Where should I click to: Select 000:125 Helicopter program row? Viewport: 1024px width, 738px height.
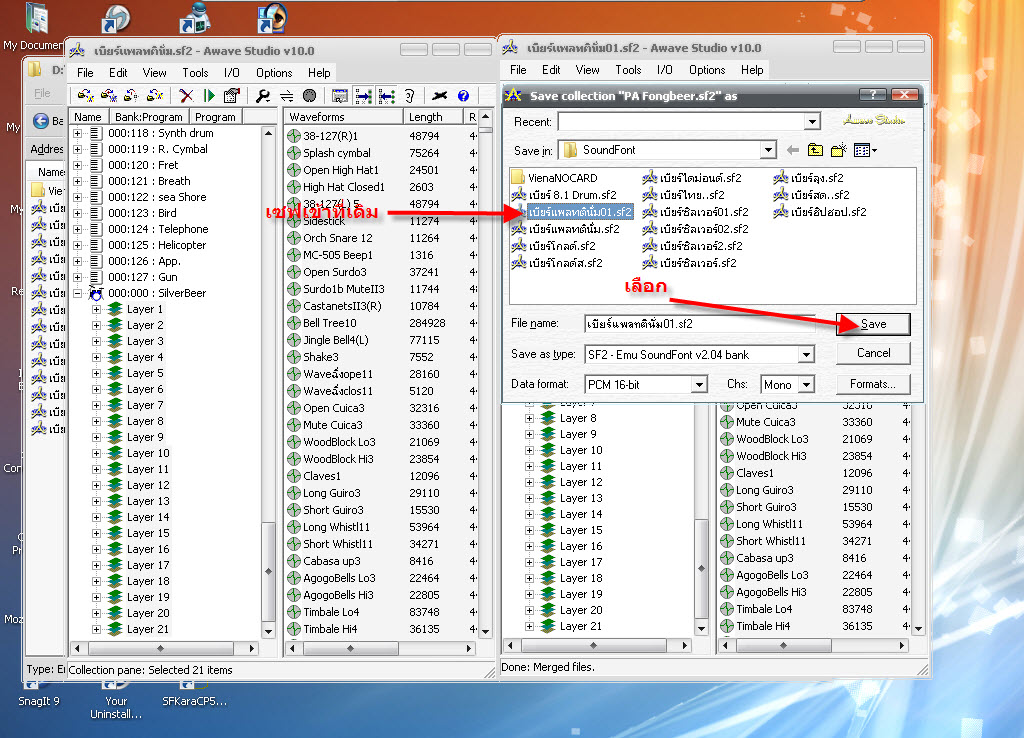[x=157, y=245]
